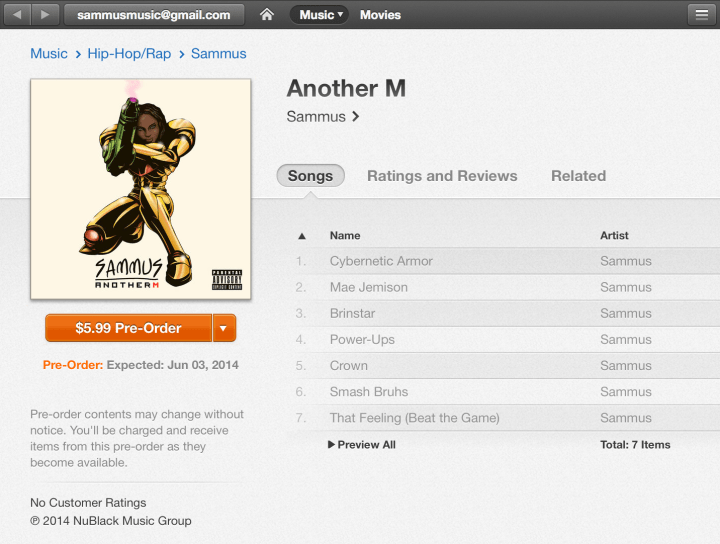Click the Another M album artwork
This screenshot has width=720, height=544.
pos(141,189)
